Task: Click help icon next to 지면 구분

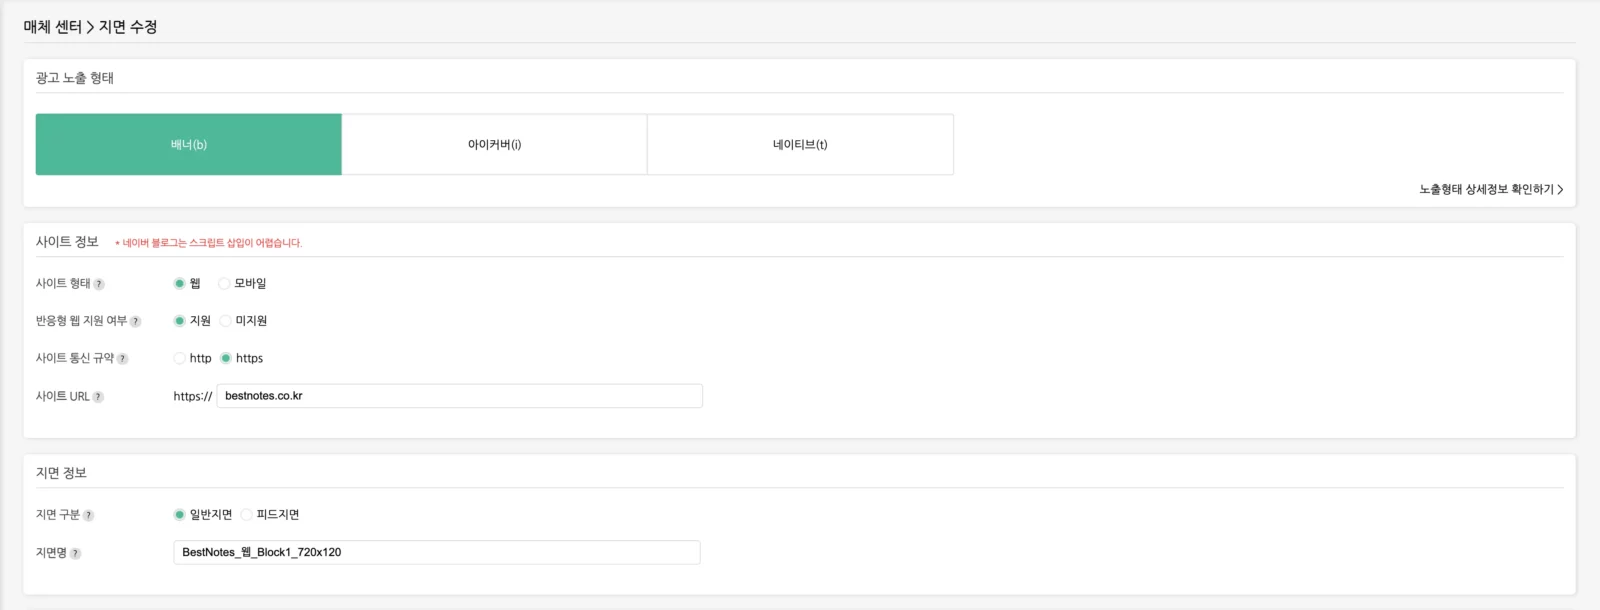Action: point(89,516)
